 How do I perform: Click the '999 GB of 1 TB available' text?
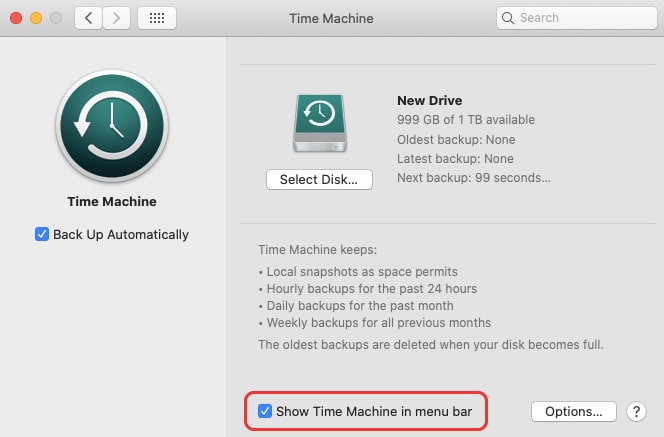pyautogui.click(x=466, y=120)
